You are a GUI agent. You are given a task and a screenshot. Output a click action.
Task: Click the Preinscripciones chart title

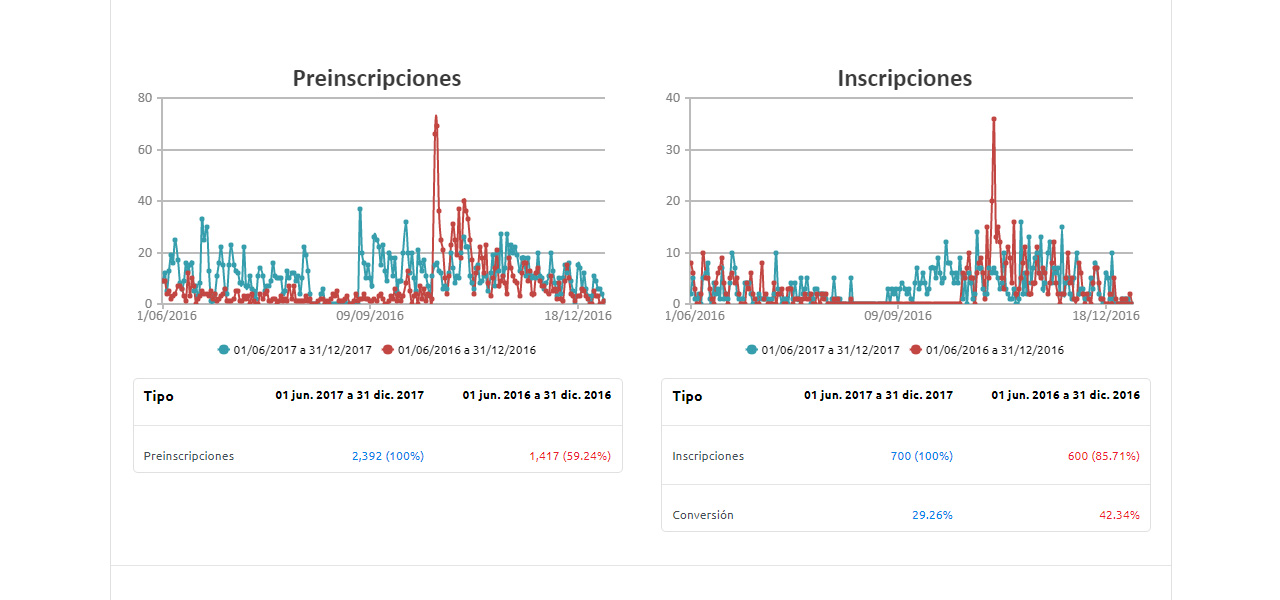(377, 78)
